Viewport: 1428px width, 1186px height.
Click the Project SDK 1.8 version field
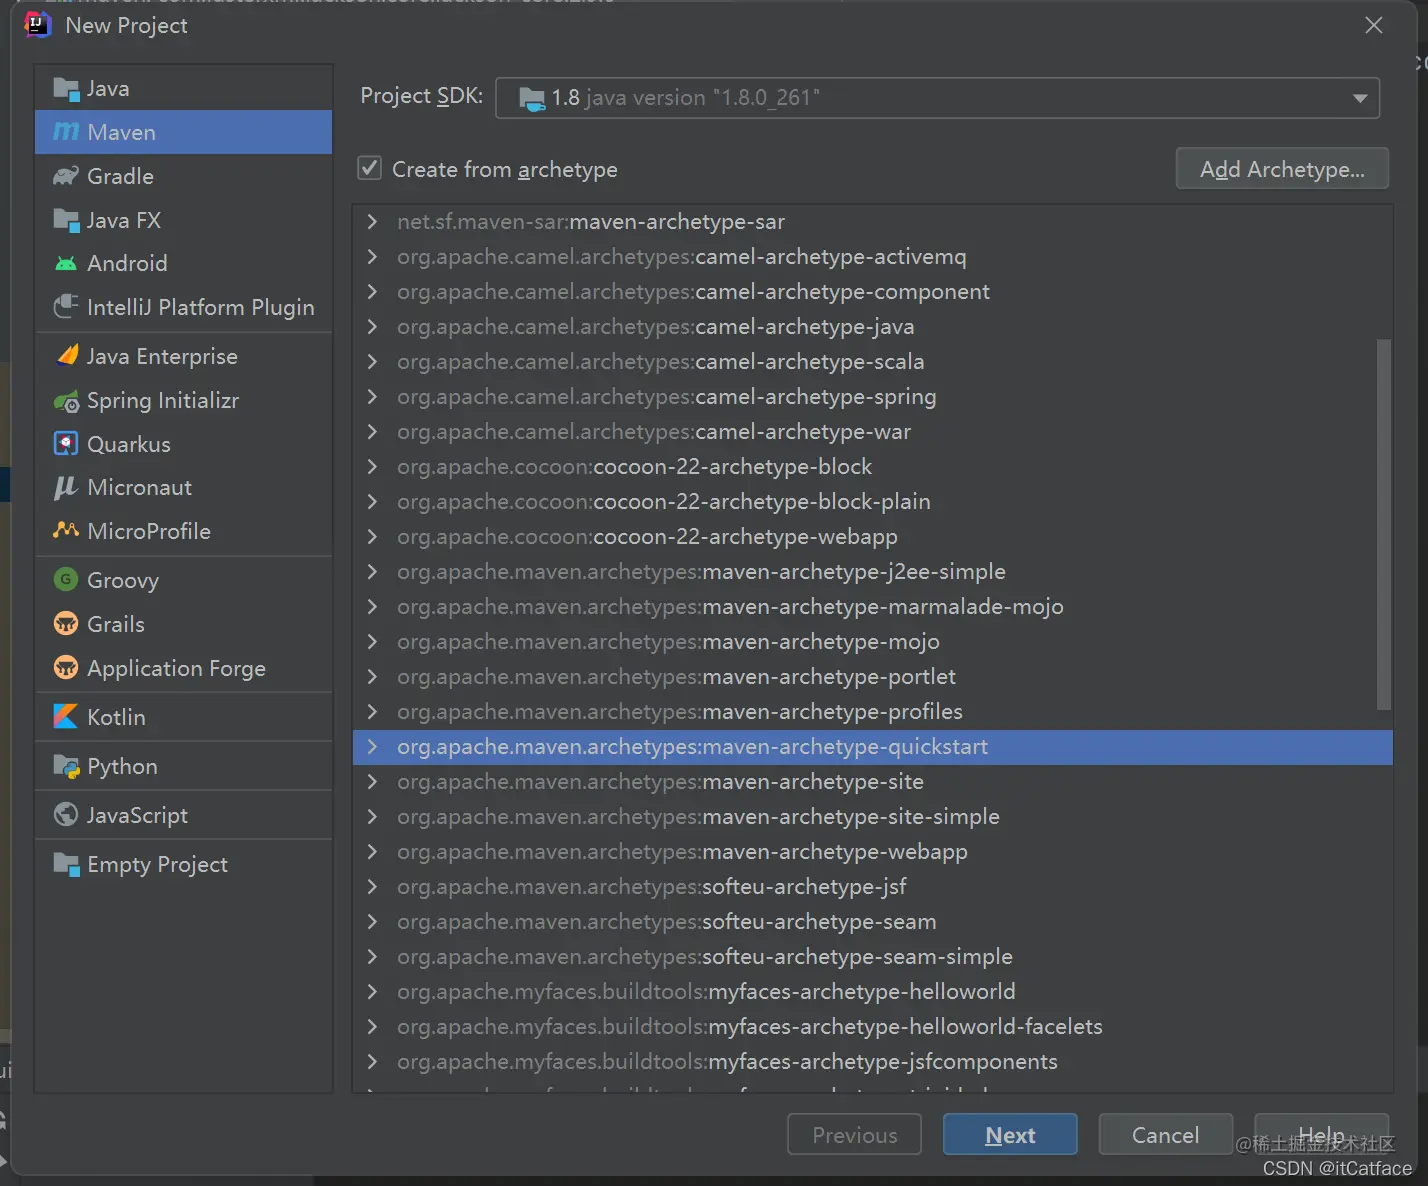point(937,98)
